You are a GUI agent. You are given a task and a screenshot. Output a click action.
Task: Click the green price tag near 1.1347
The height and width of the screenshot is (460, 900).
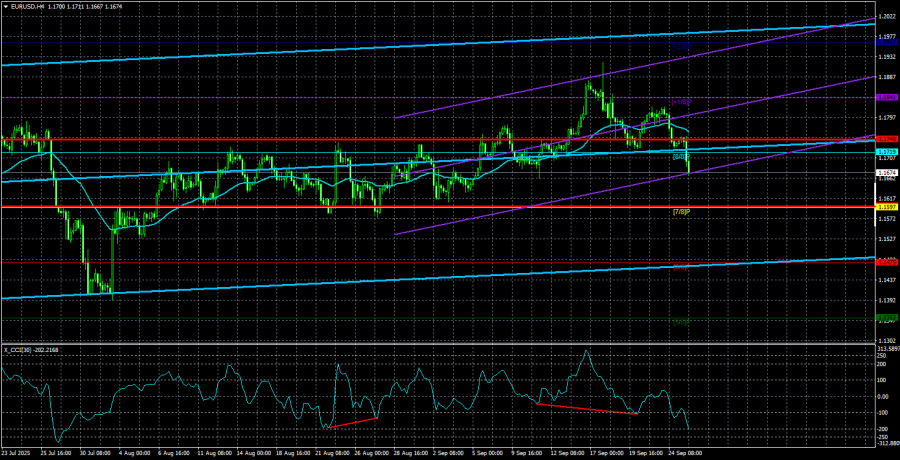pyautogui.click(x=886, y=319)
